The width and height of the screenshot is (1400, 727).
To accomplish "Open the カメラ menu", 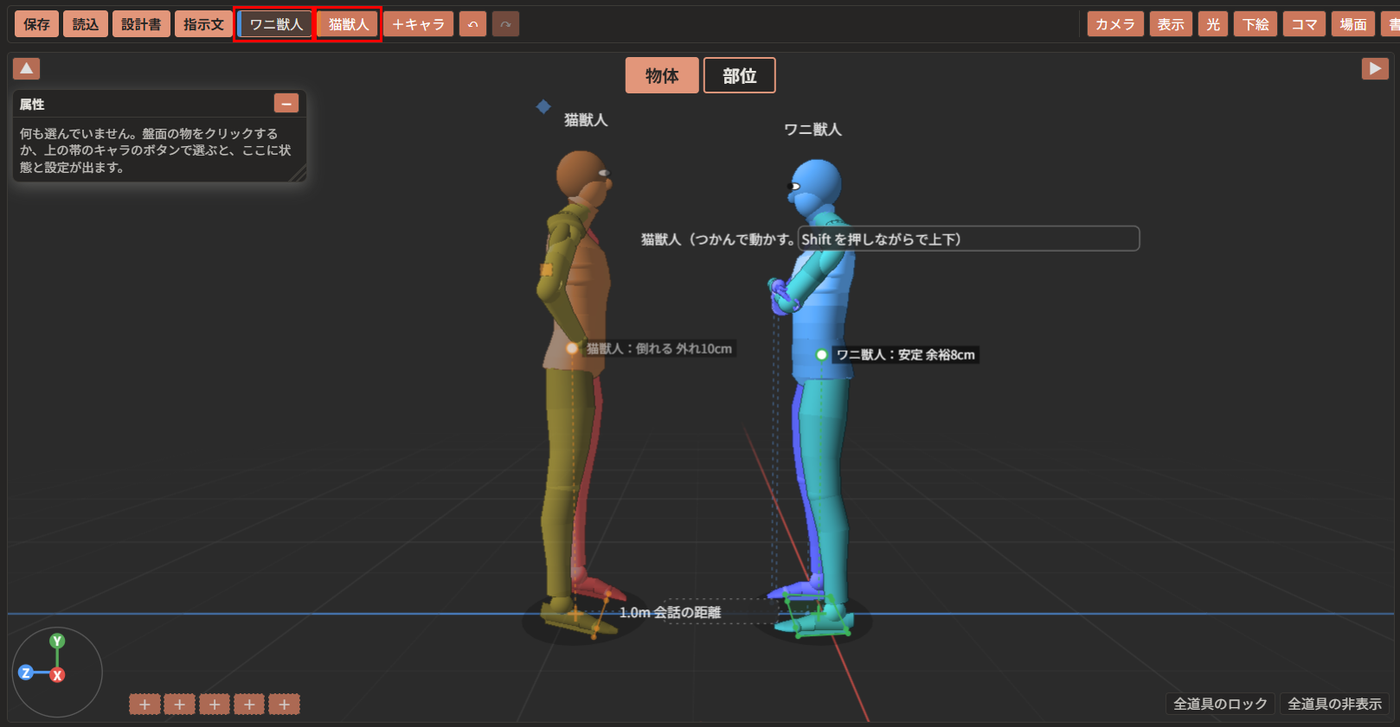I will 1115,24.
